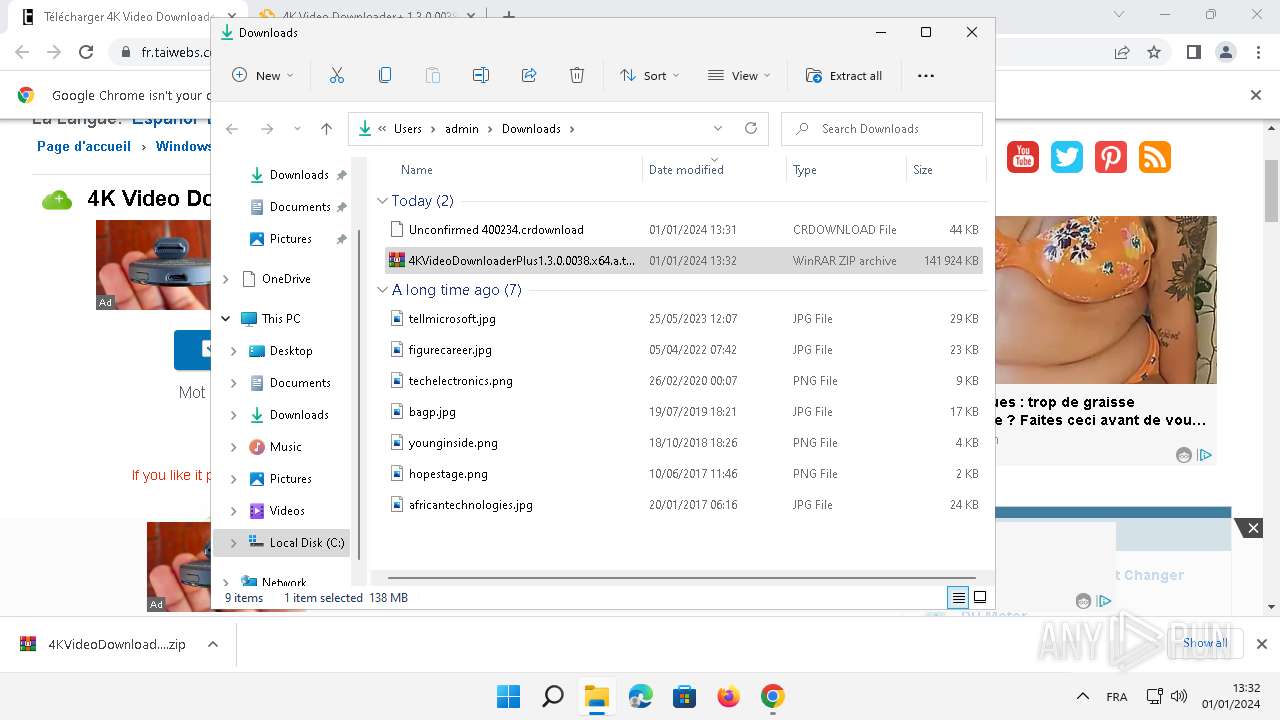
Task: Click the Search Downloads field
Action: (x=882, y=129)
